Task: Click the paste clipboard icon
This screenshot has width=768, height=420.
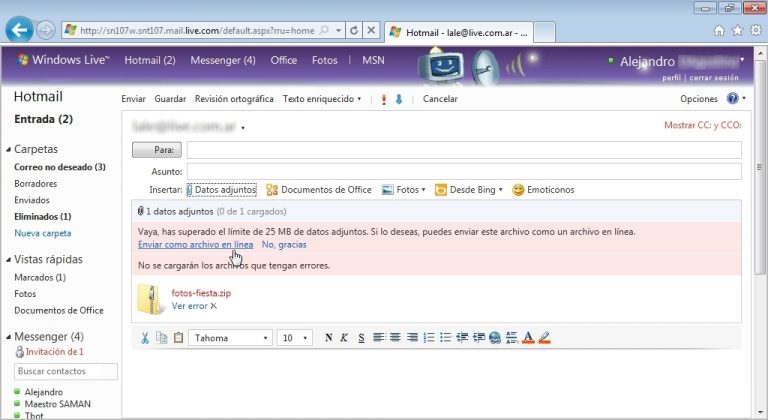Action: pyautogui.click(x=178, y=338)
